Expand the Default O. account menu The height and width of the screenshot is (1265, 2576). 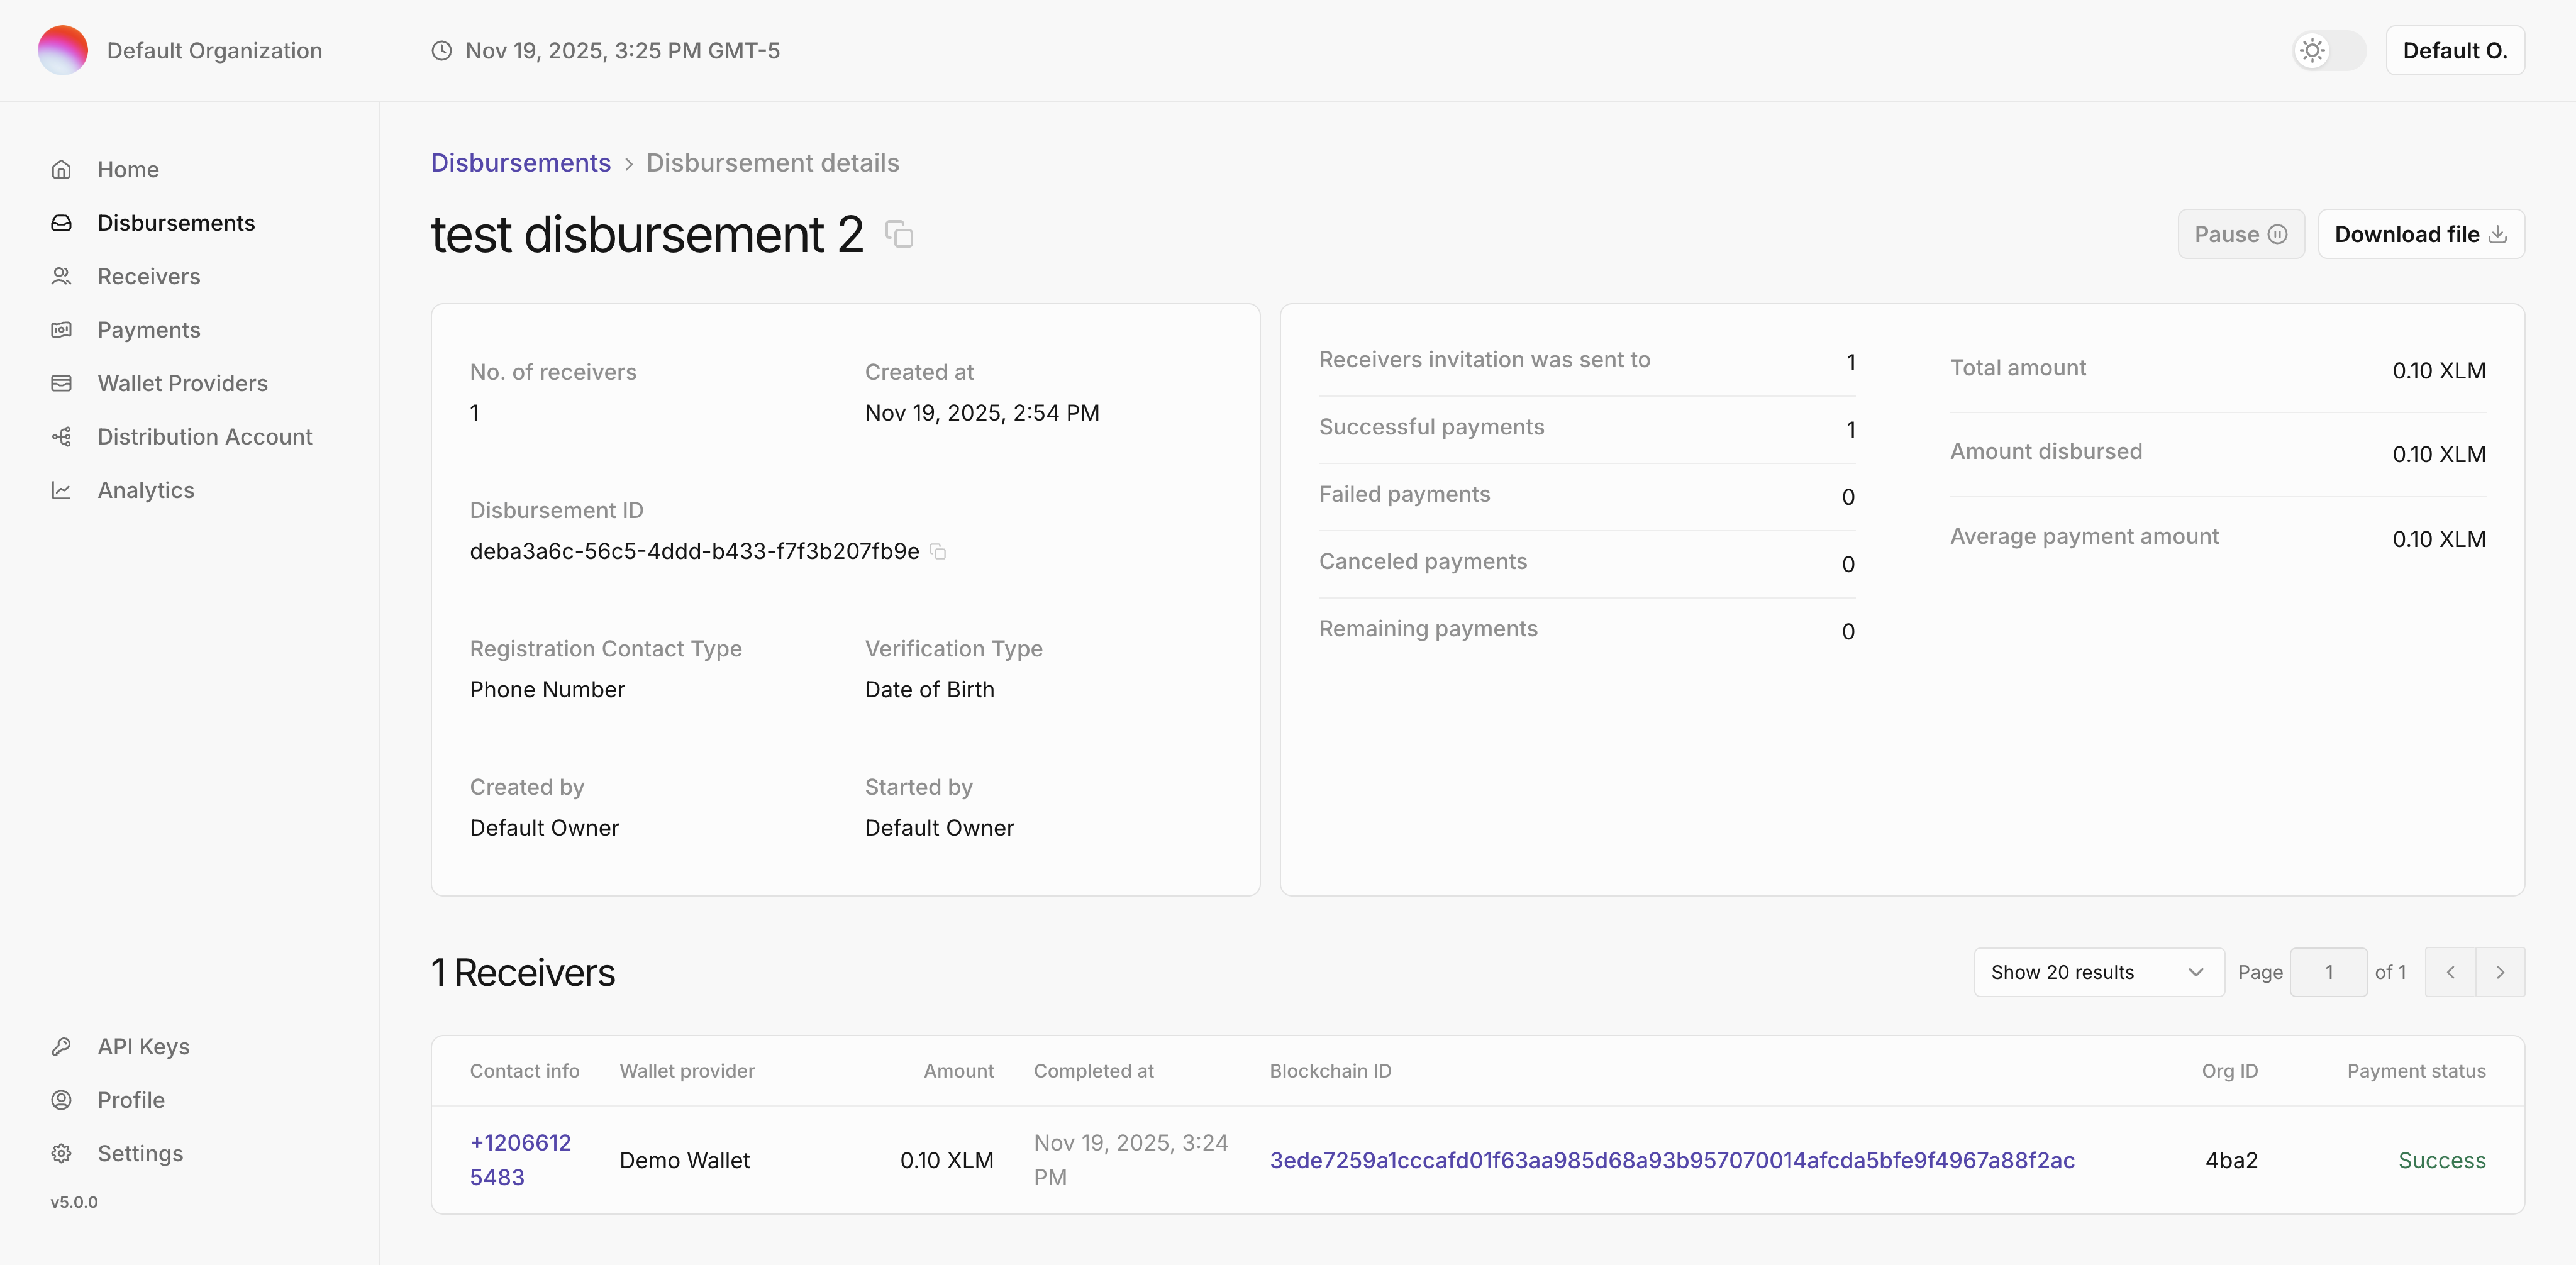(x=2455, y=50)
